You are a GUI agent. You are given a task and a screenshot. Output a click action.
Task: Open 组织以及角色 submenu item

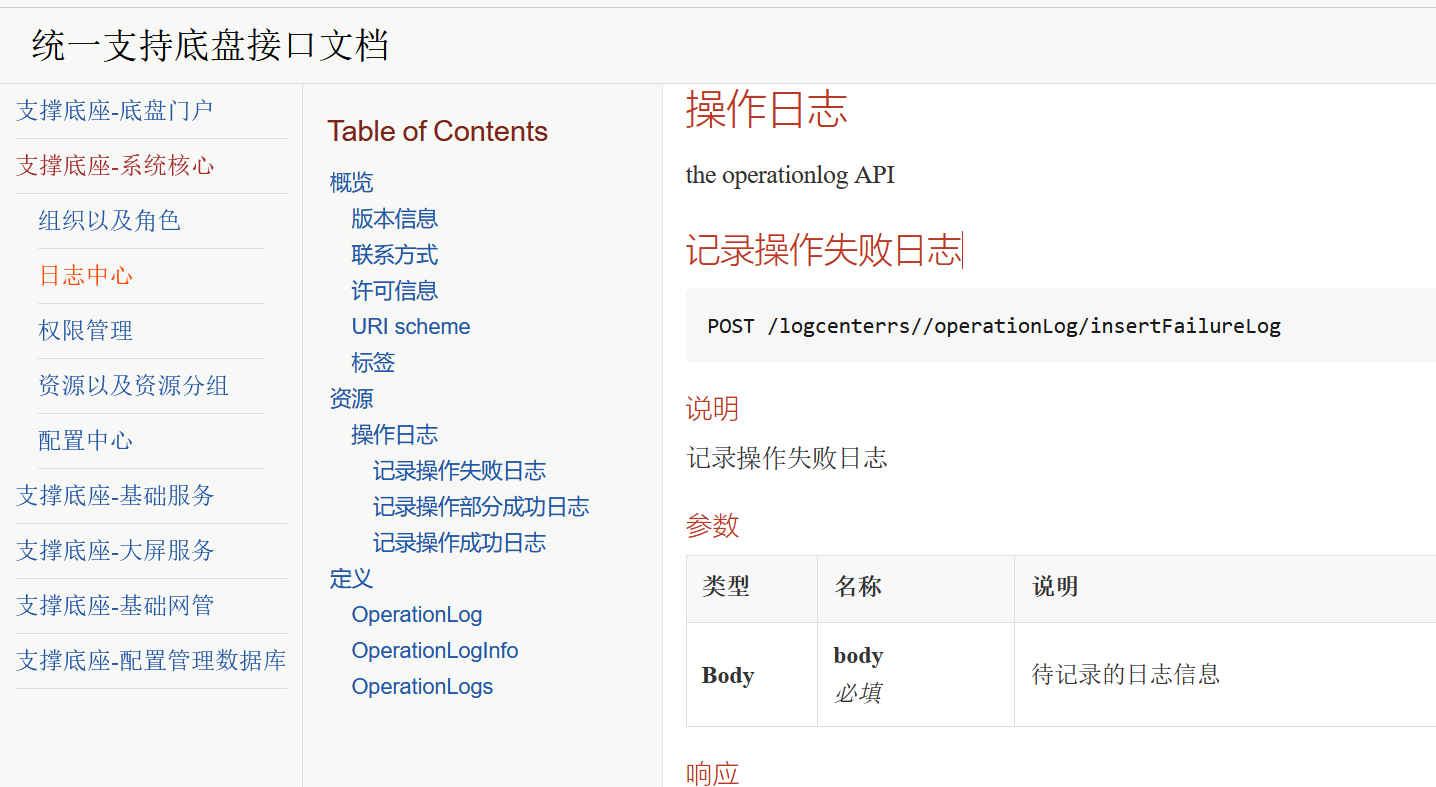[109, 220]
